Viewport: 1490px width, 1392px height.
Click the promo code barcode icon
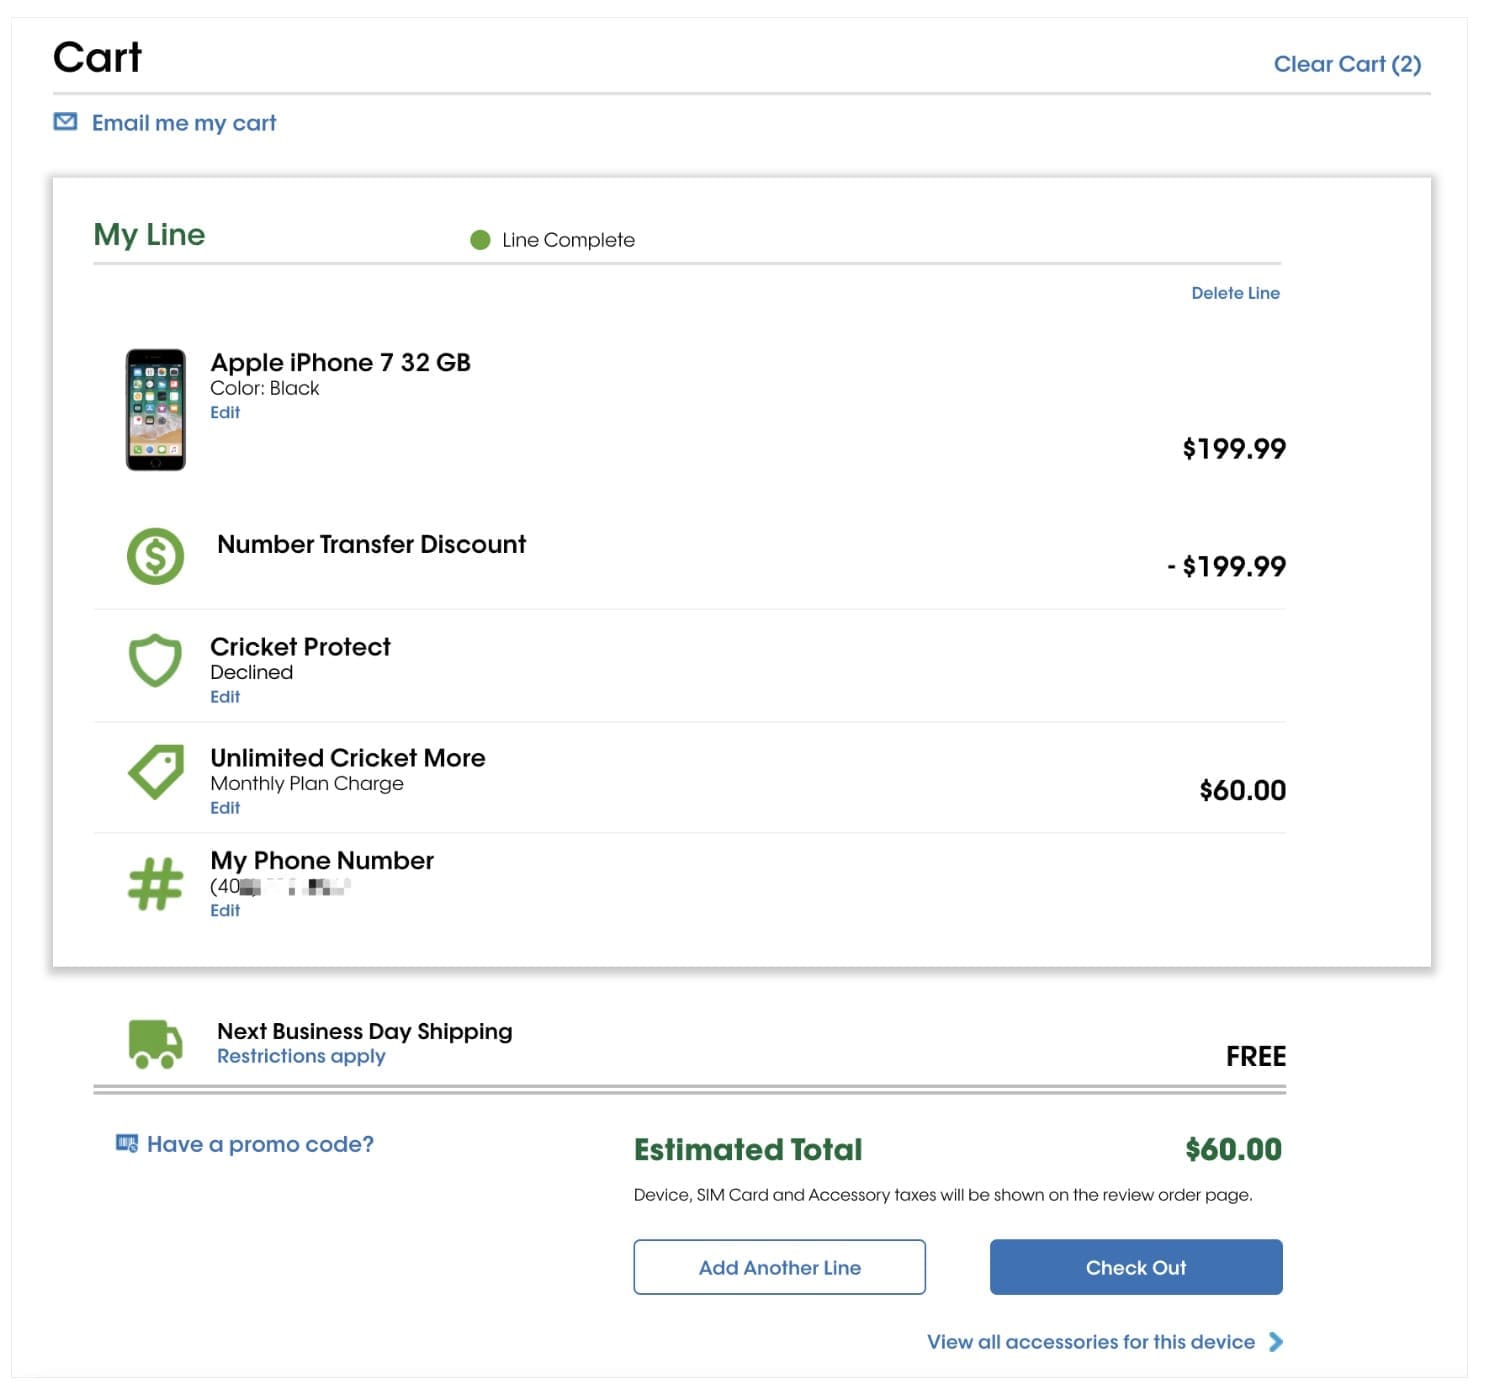(x=127, y=1144)
